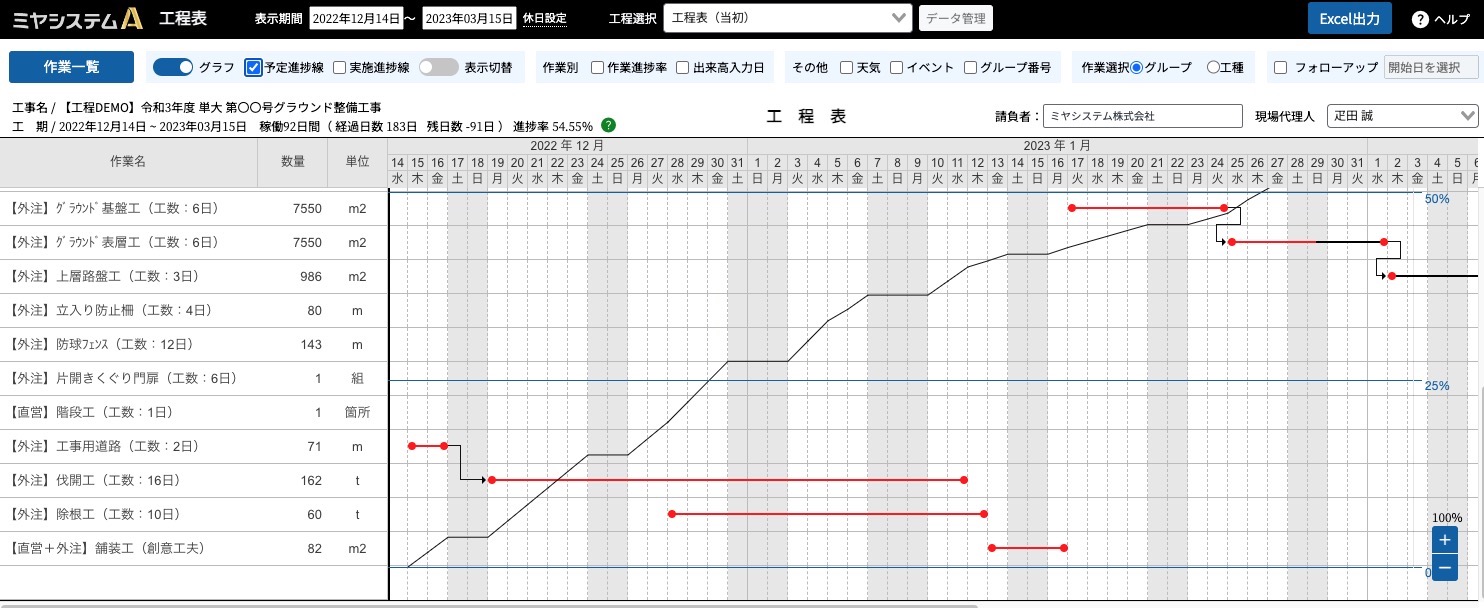1484x608 pixels.
Task: Open the 現場代理人 dropdown
Action: click(x=1402, y=116)
